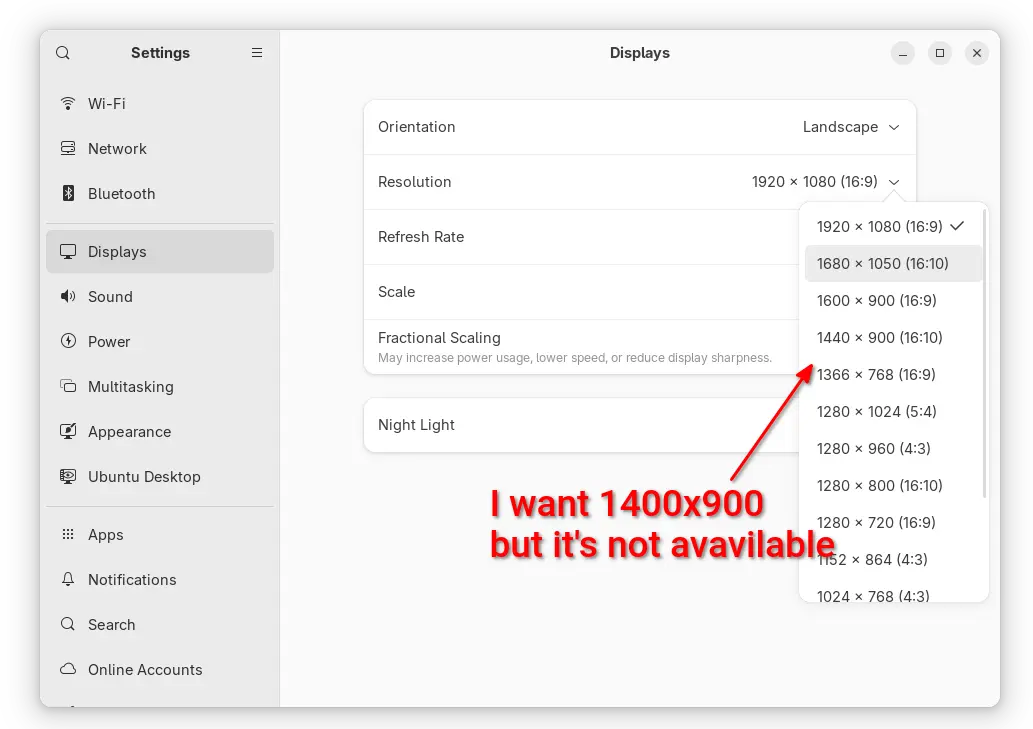Open Bluetooth settings panel
Viewport: 1033px width, 729px height.
click(x=160, y=193)
